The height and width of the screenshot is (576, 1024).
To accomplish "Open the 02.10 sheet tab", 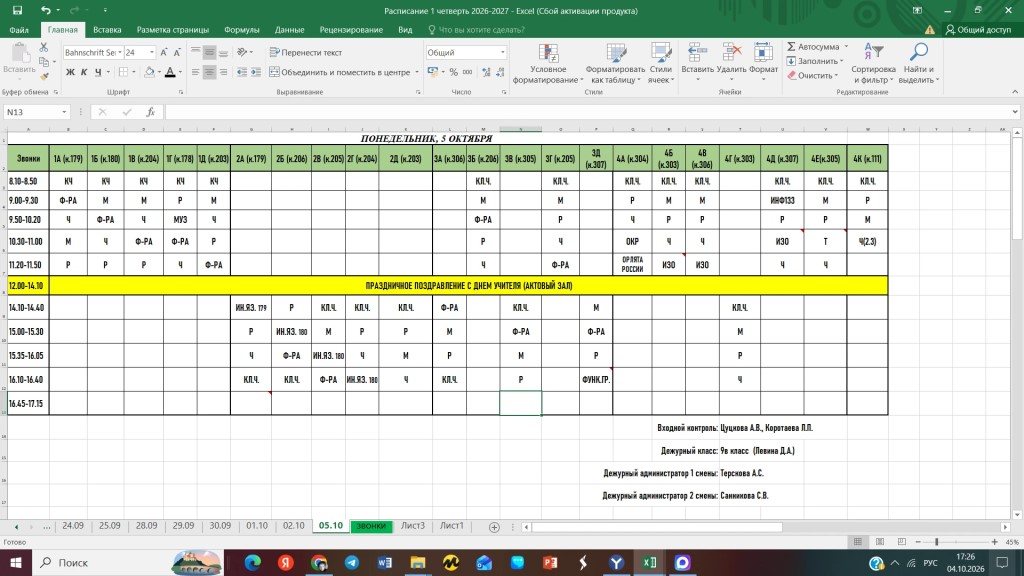I will point(294,526).
